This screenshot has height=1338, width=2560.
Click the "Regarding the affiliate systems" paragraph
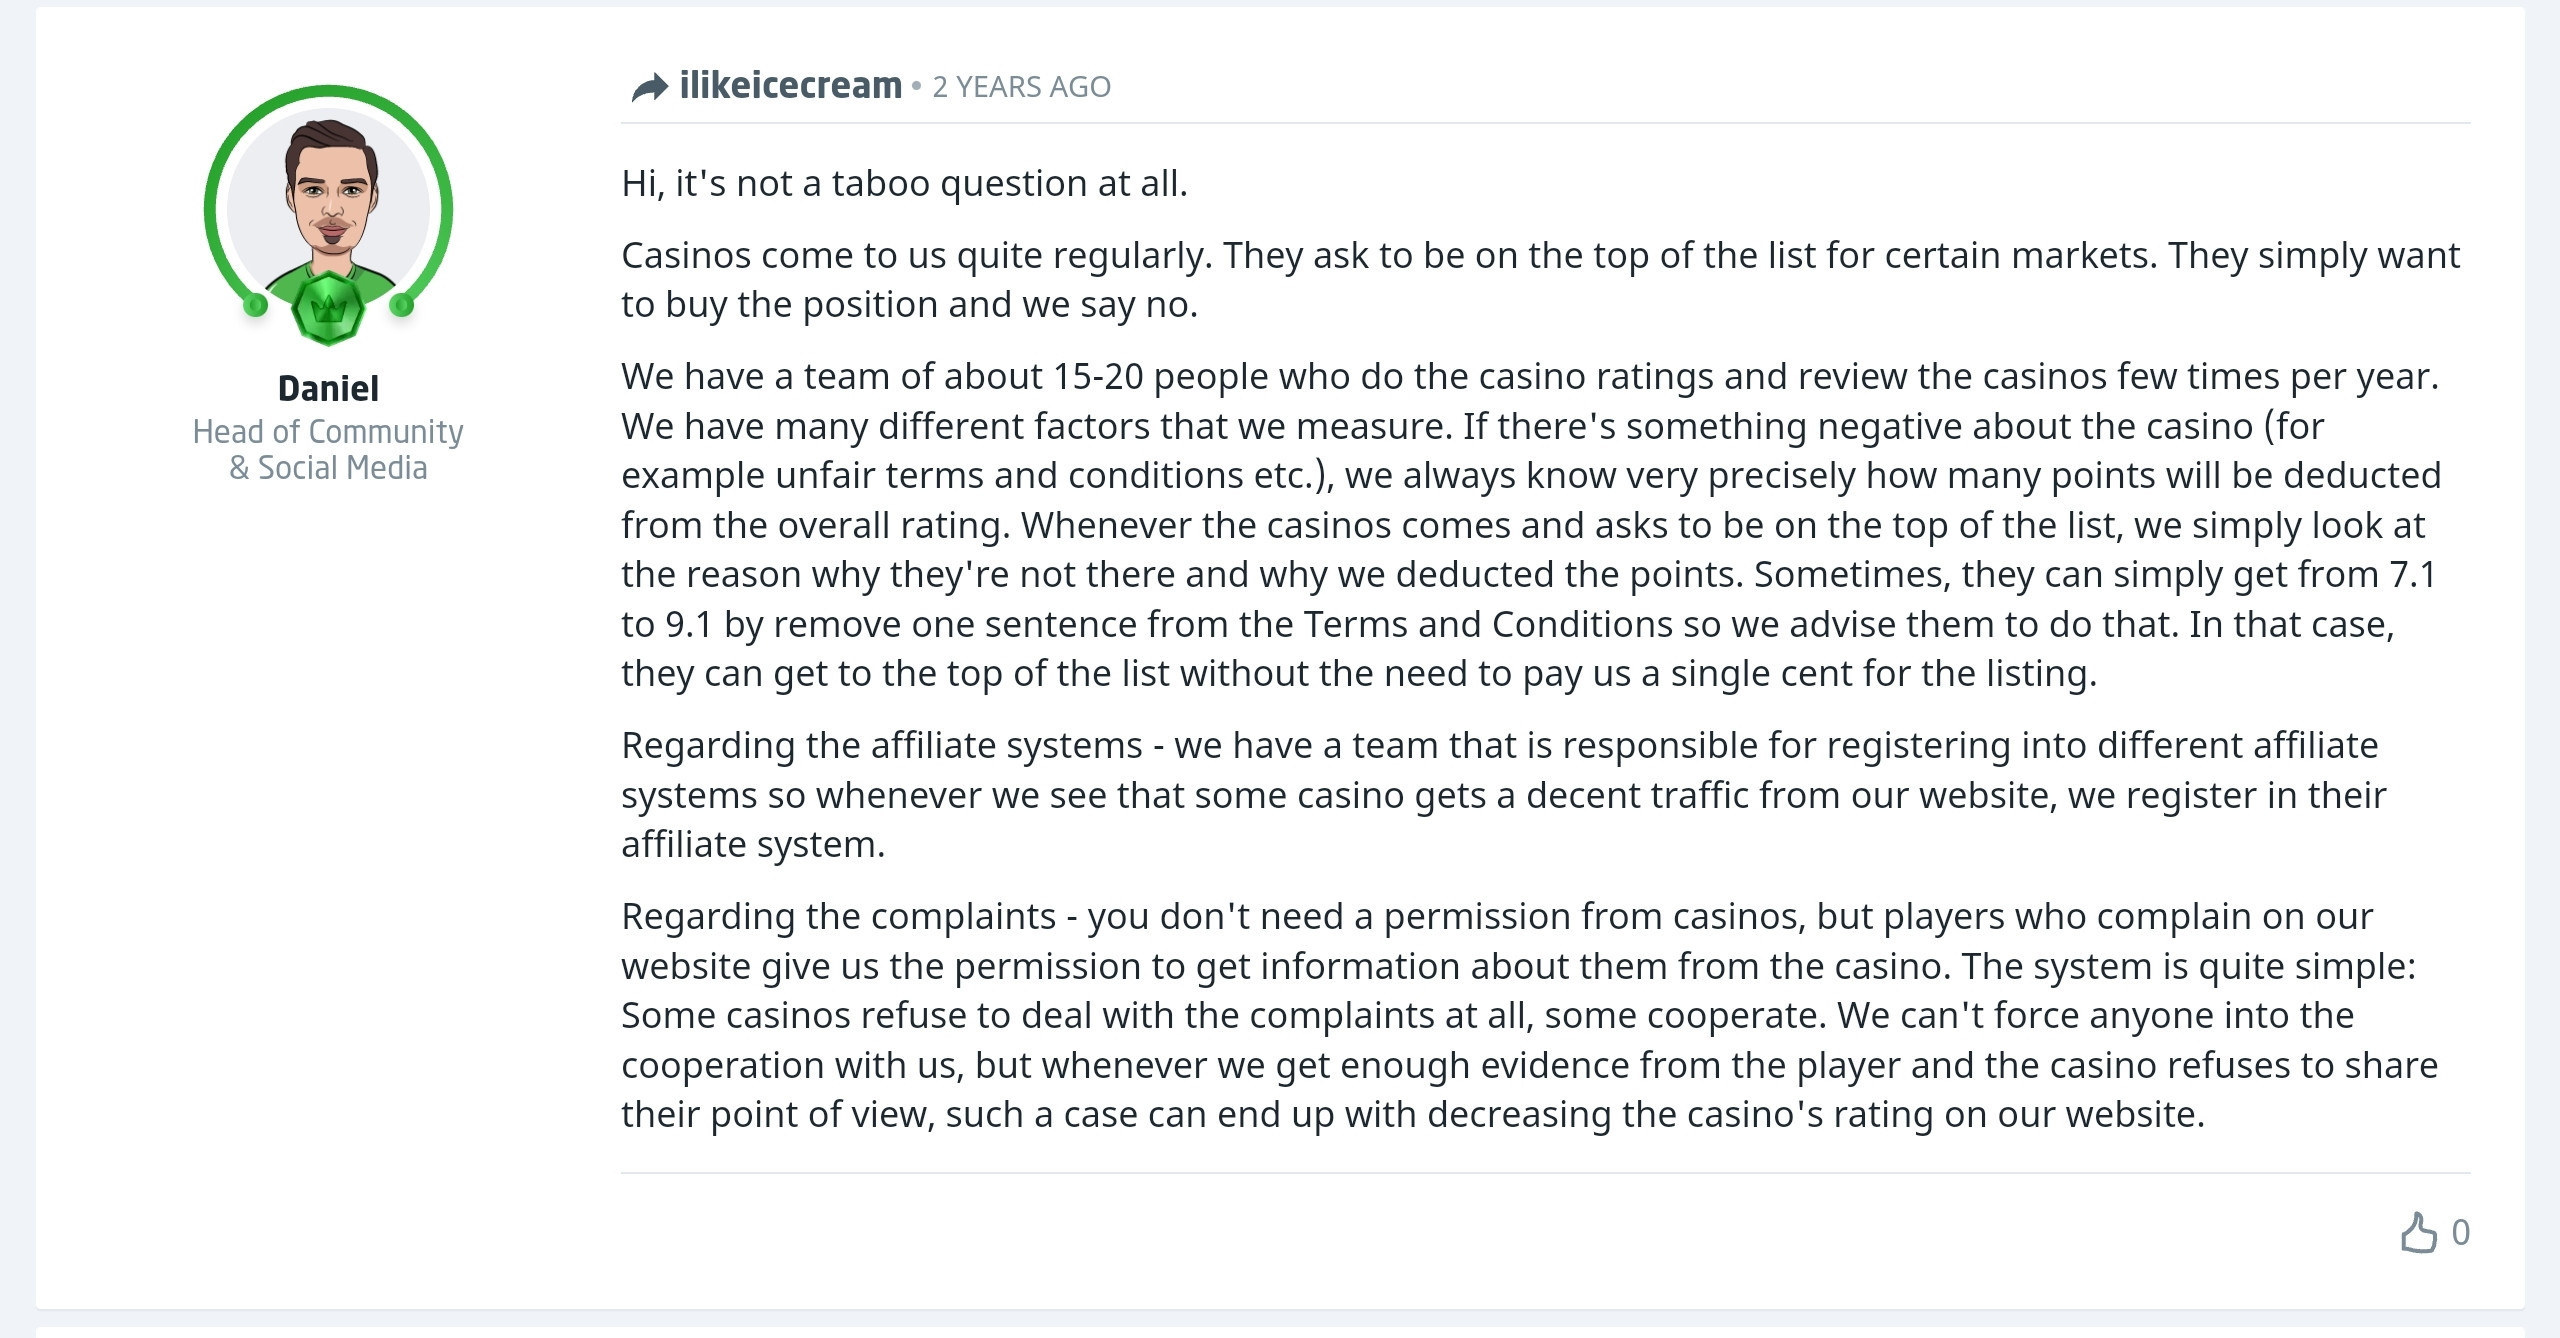click(1504, 795)
